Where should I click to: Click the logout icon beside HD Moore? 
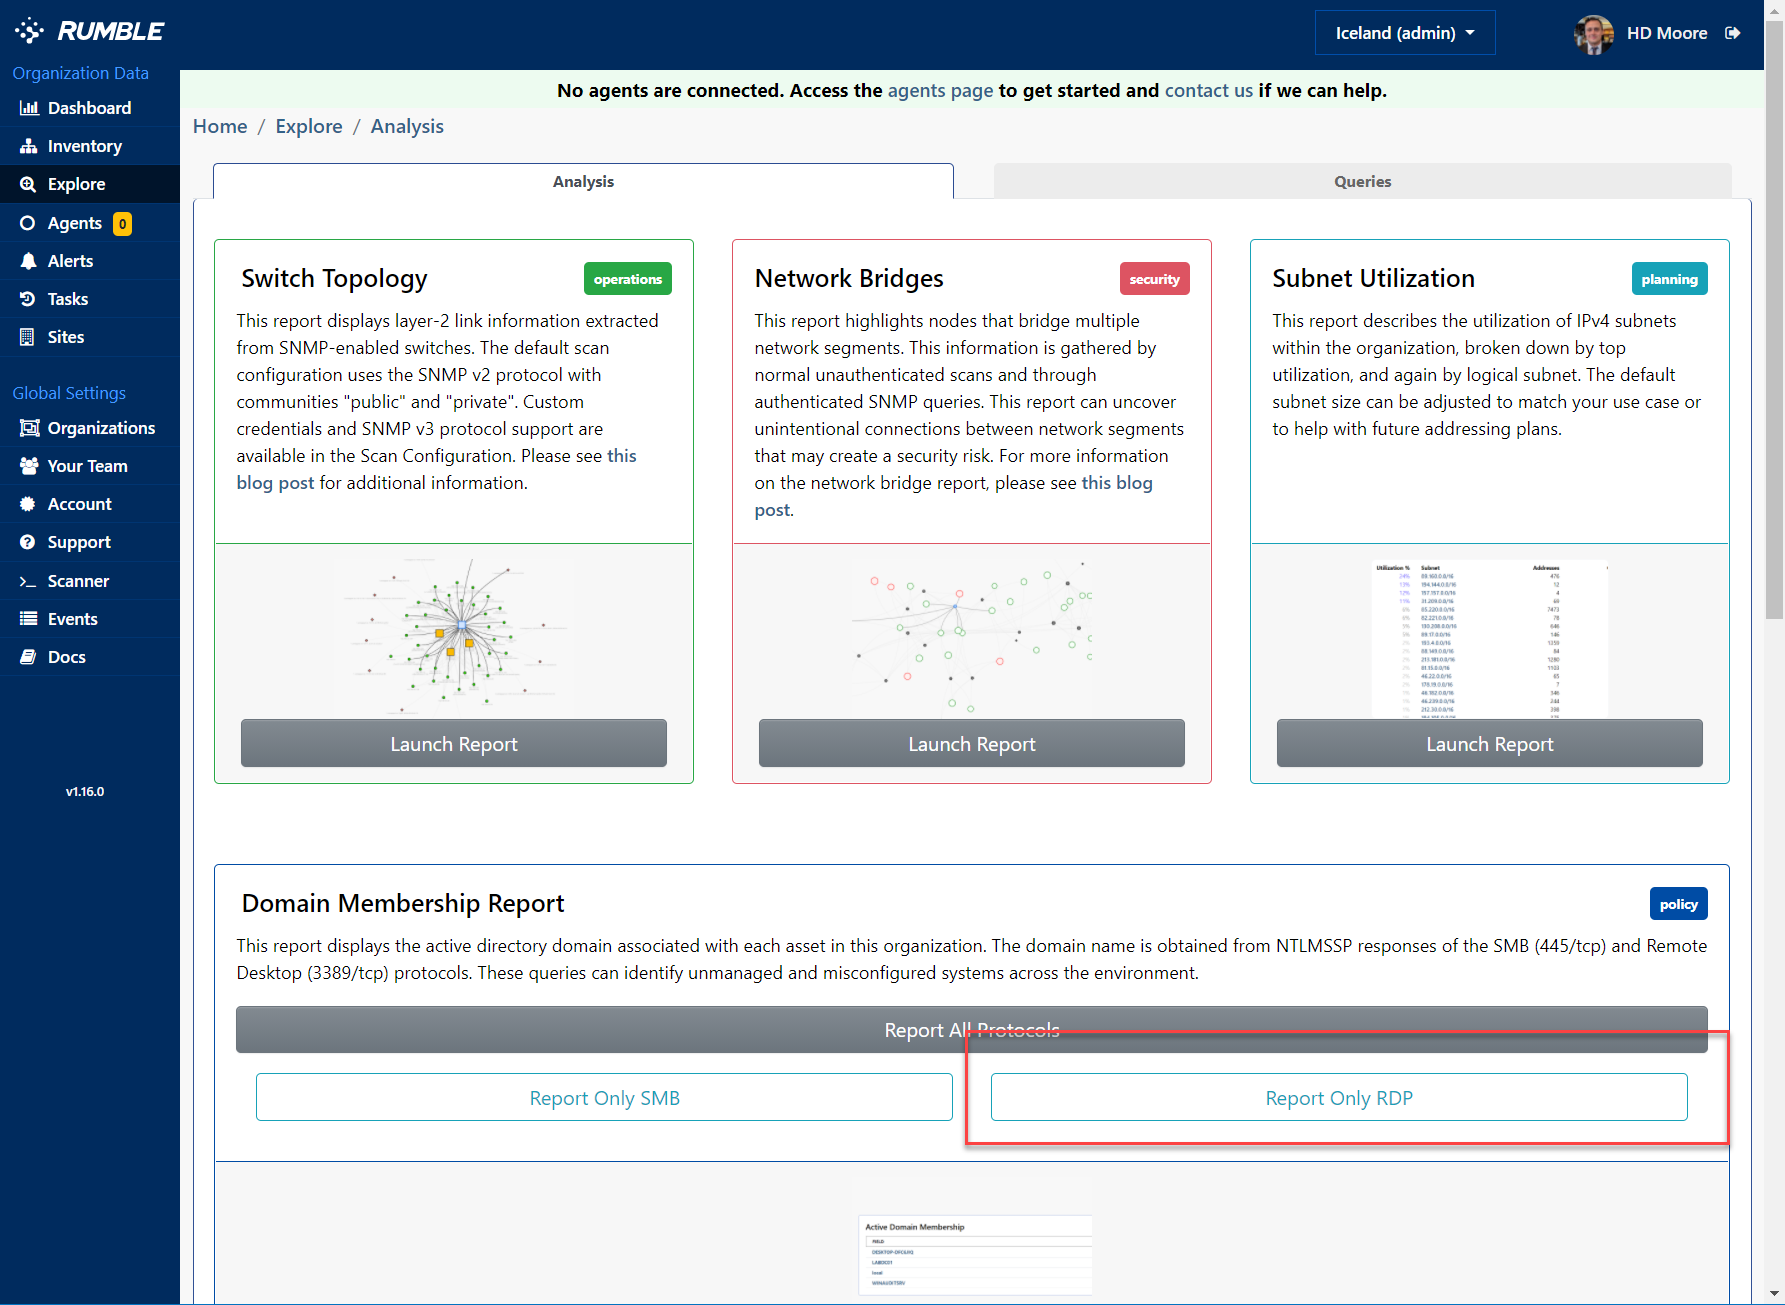click(1733, 33)
